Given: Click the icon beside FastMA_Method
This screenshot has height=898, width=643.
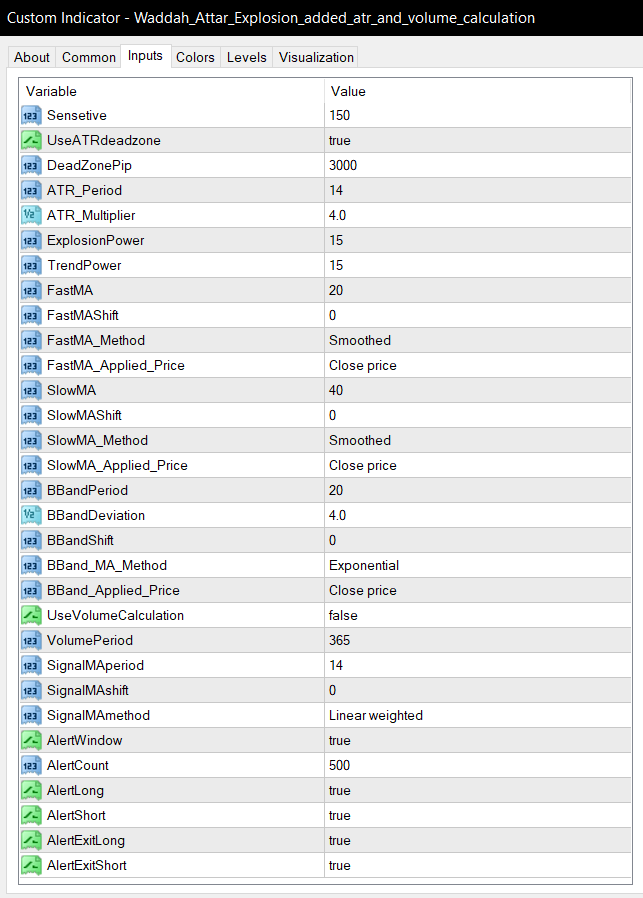Looking at the screenshot, I should 31,341.
